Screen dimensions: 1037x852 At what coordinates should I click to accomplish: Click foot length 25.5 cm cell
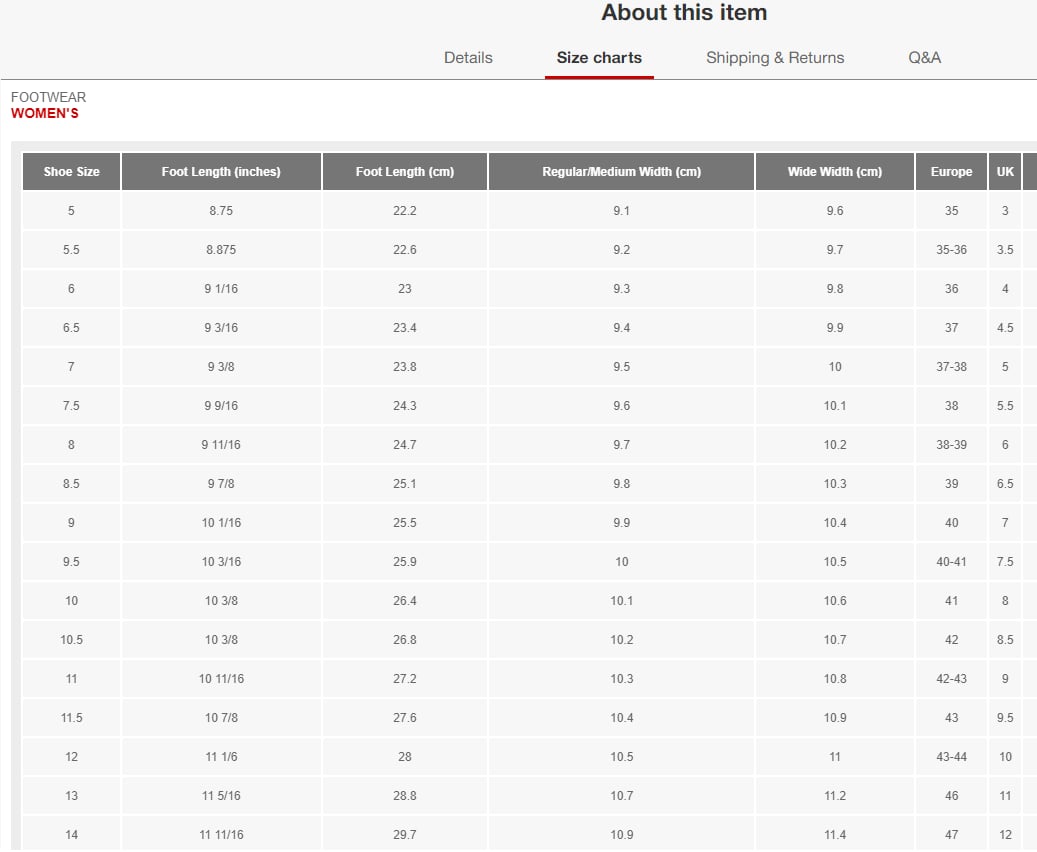405,523
